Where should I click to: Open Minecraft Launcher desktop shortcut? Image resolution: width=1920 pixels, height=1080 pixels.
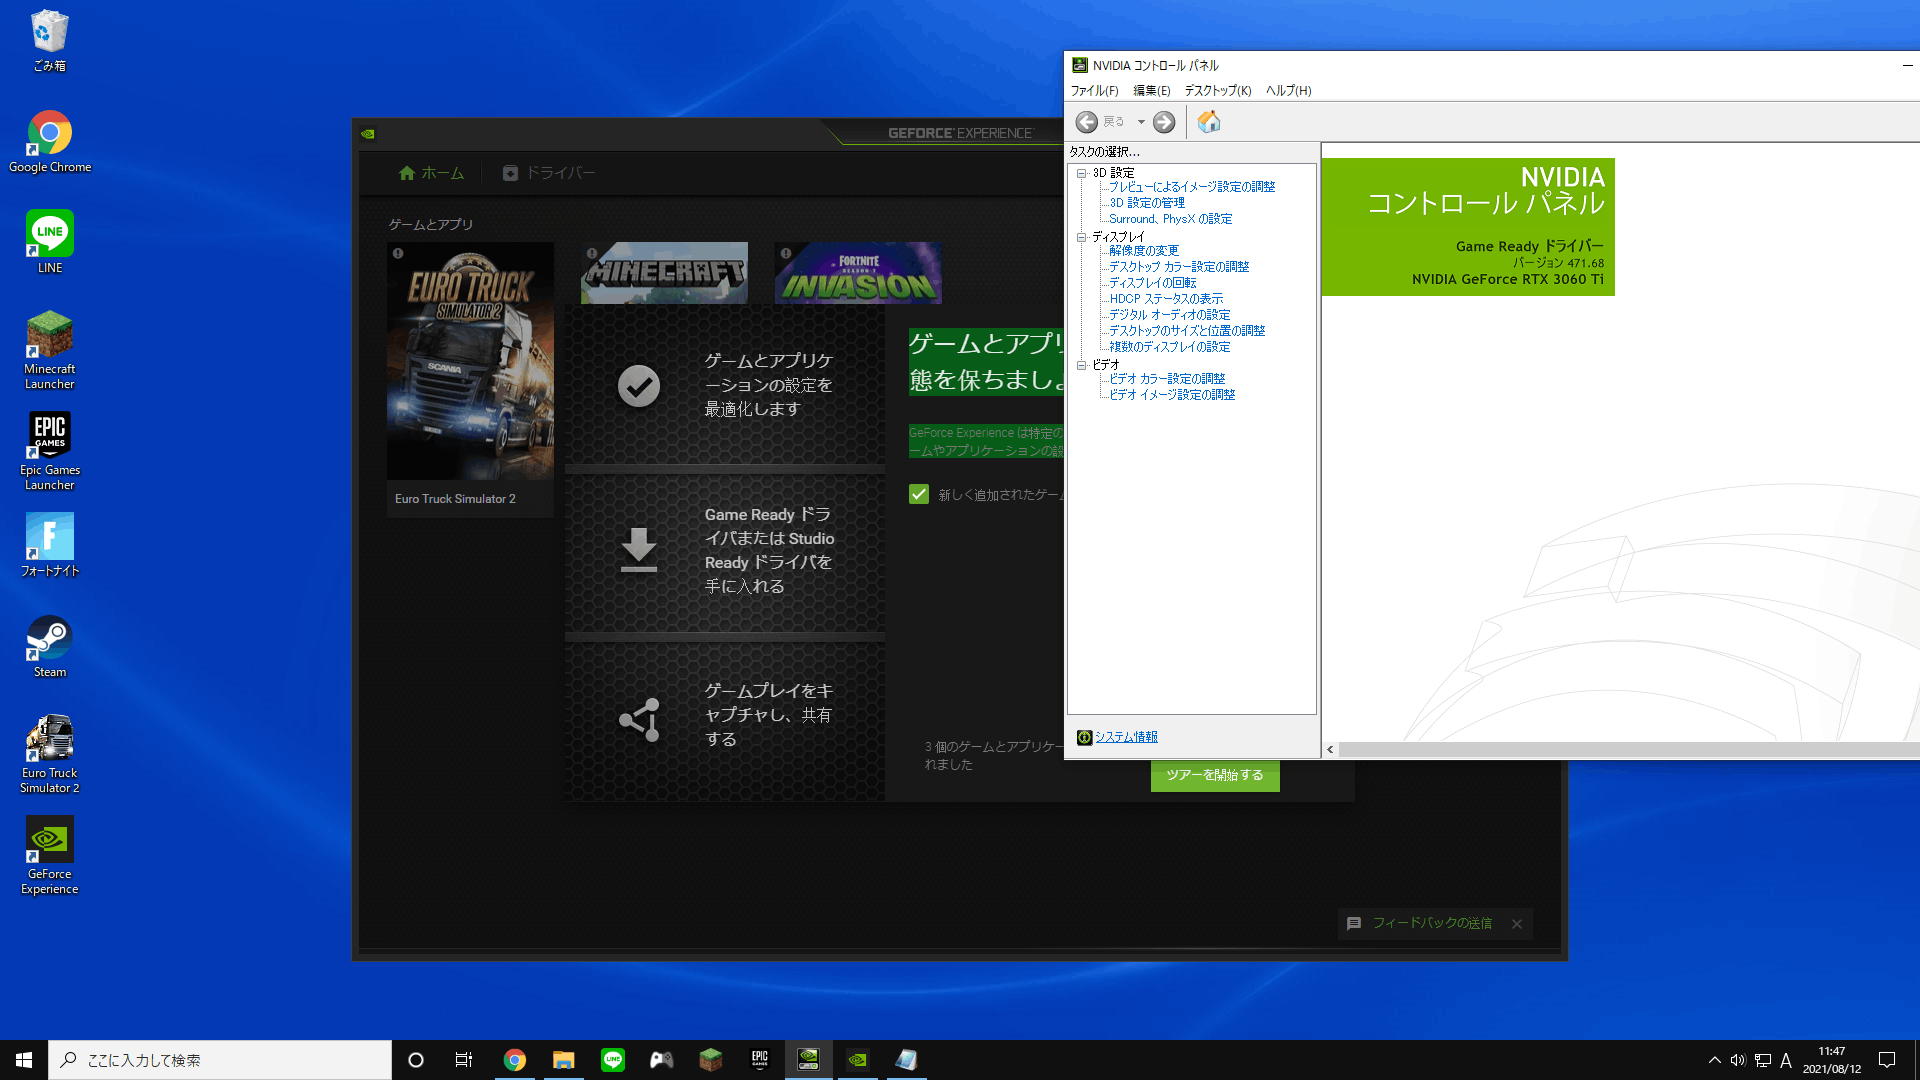point(50,350)
